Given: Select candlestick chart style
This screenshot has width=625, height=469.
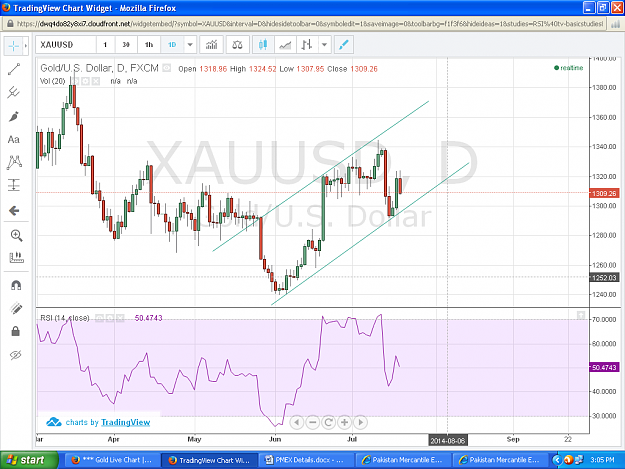Looking at the screenshot, I should [263, 45].
